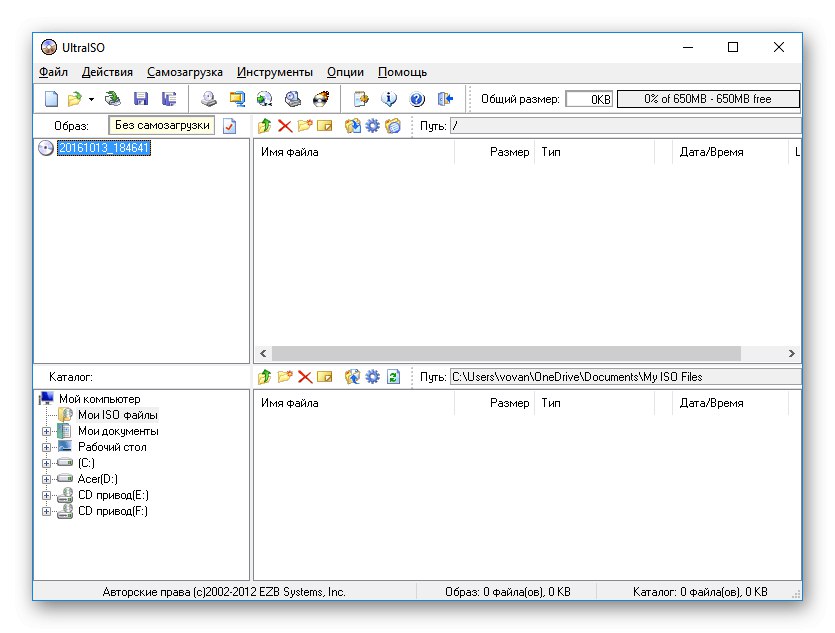Expand the Мои документы tree node
835x633 pixels.
pyautogui.click(x=46, y=431)
